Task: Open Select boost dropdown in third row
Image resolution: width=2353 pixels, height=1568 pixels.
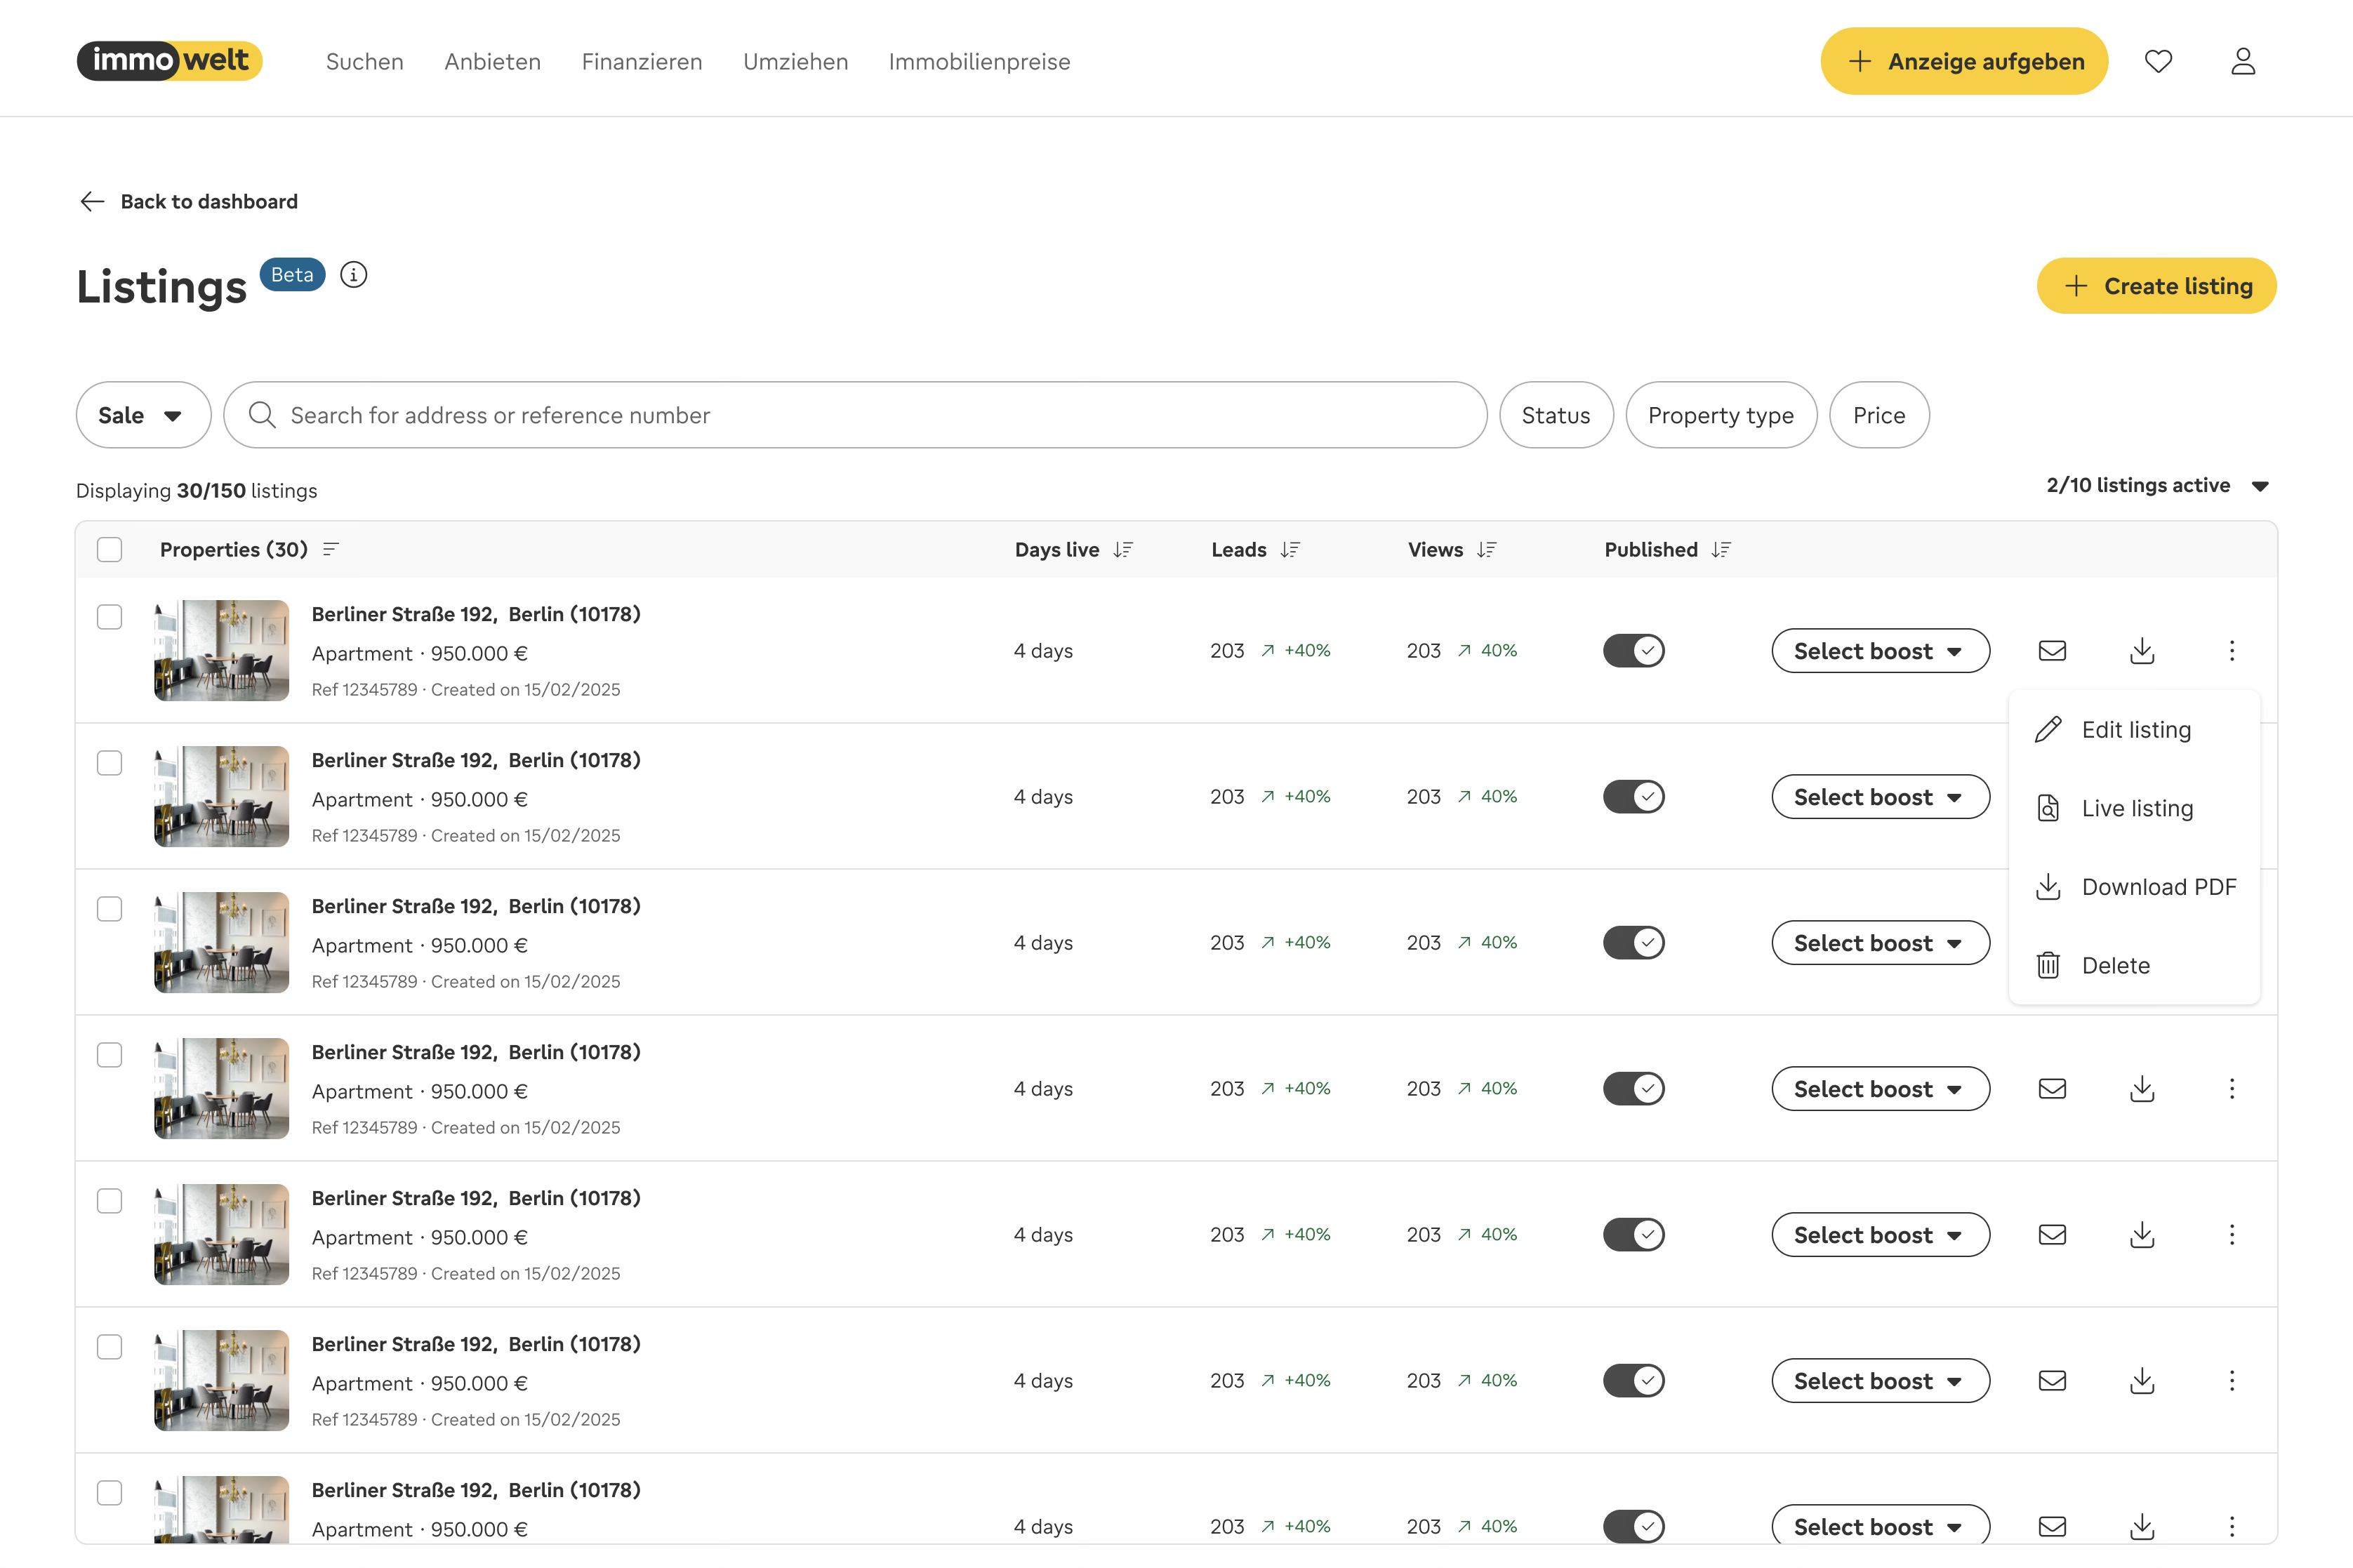Action: [x=1880, y=943]
